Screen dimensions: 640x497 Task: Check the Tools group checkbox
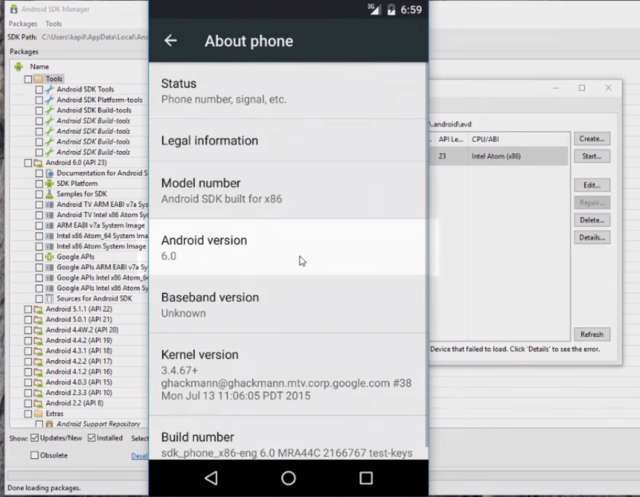28,79
